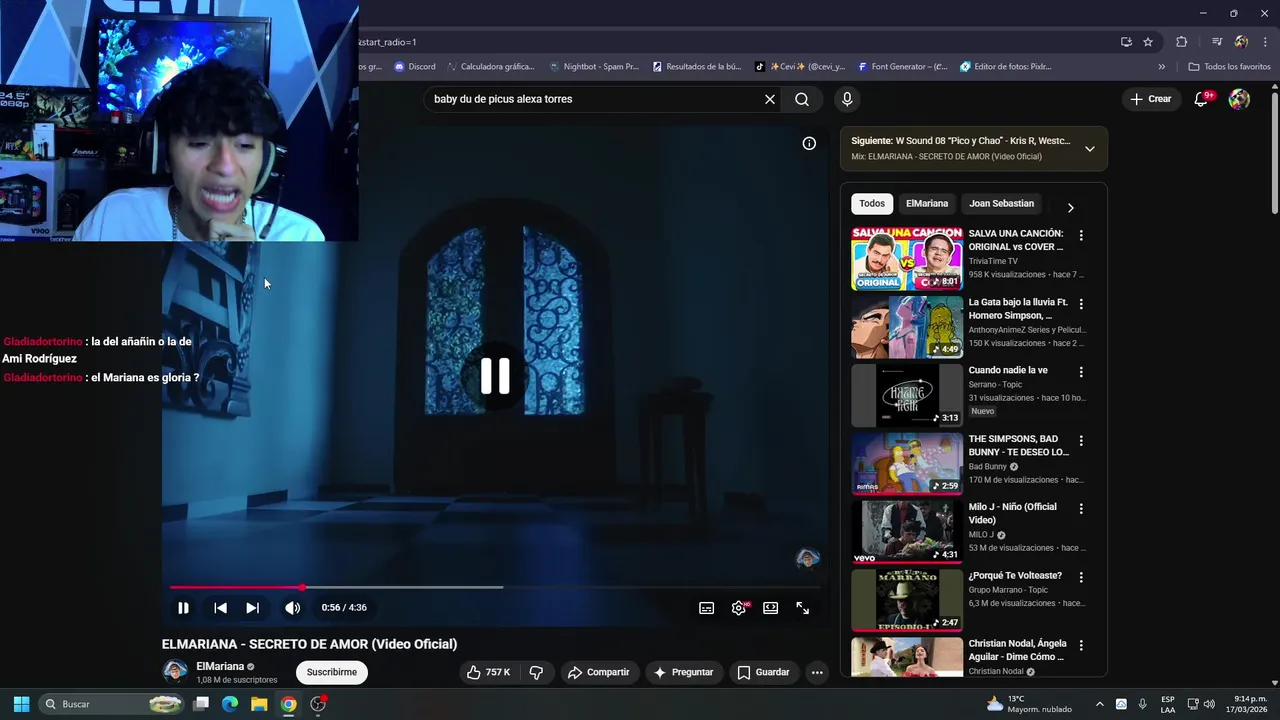Mute the video volume
This screenshot has height=720, width=1280.
(292, 608)
